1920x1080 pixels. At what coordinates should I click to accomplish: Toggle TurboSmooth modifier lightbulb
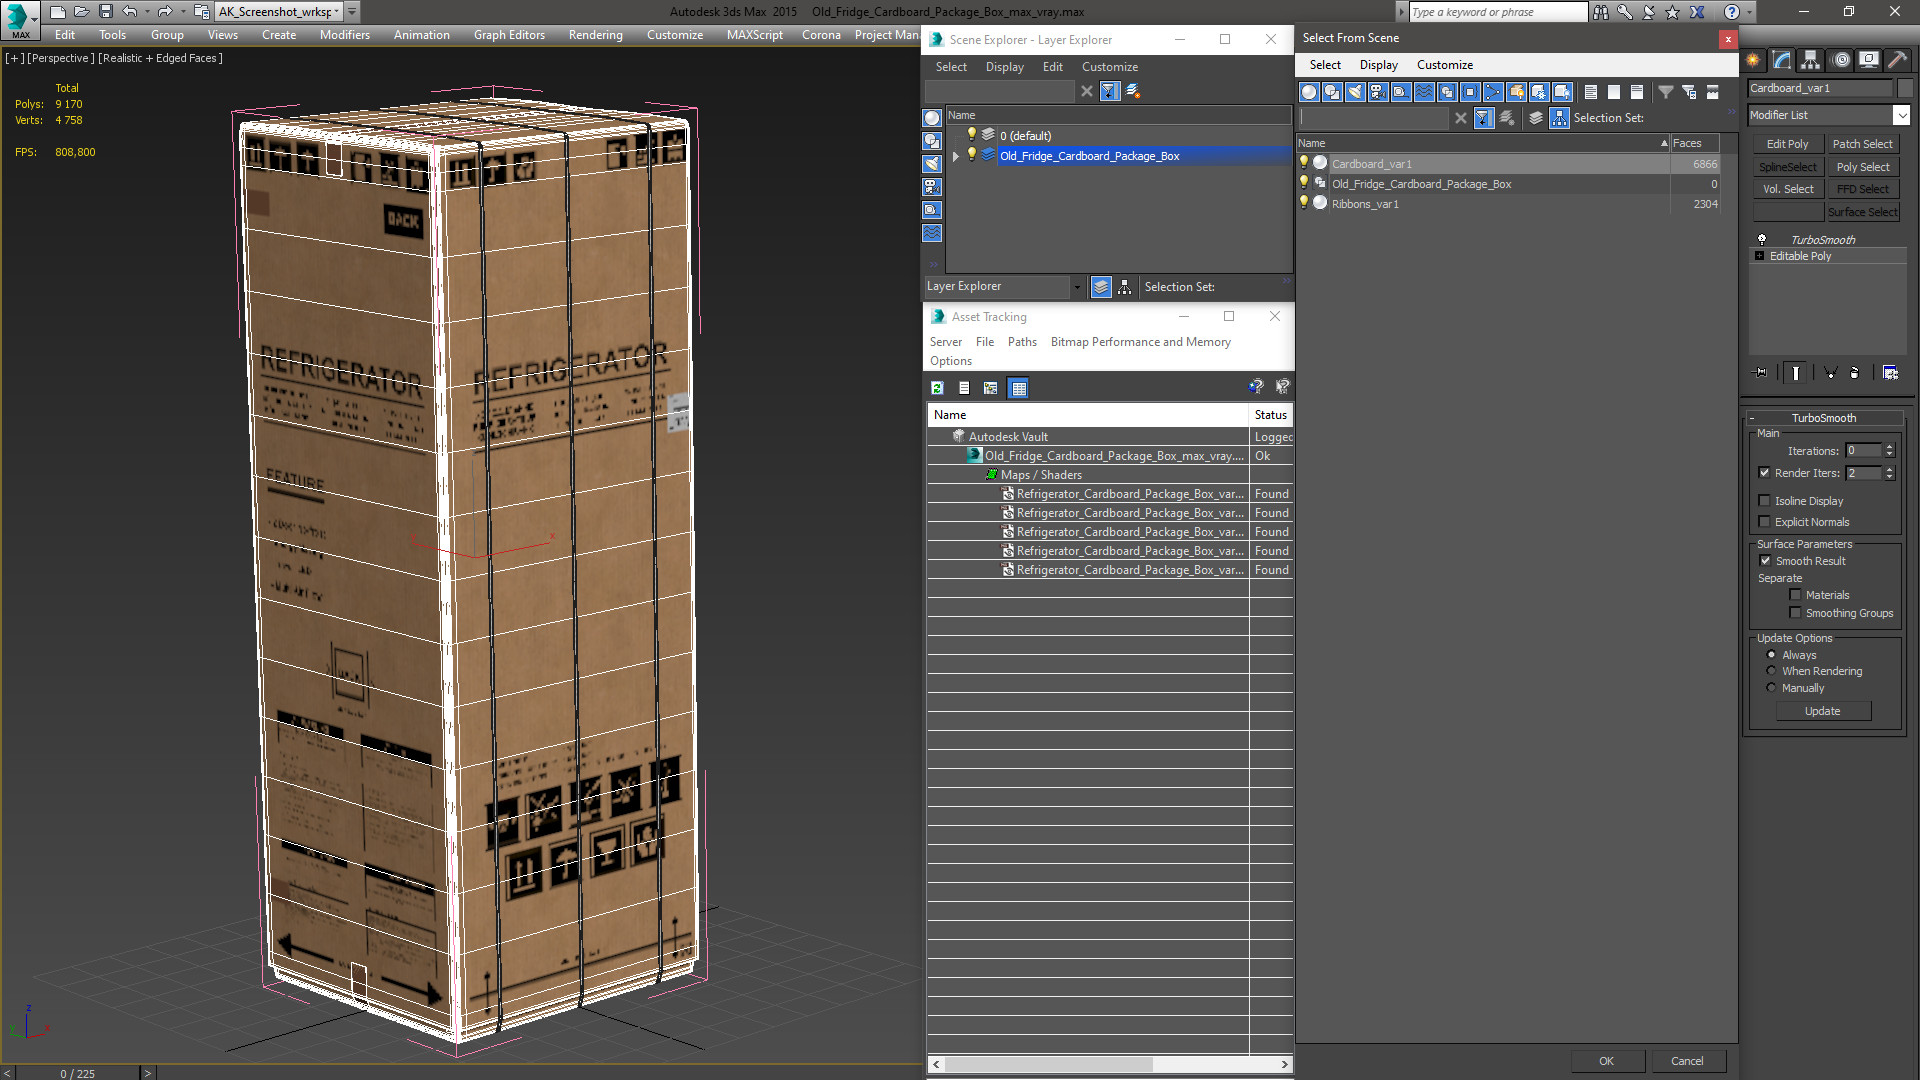[1762, 240]
